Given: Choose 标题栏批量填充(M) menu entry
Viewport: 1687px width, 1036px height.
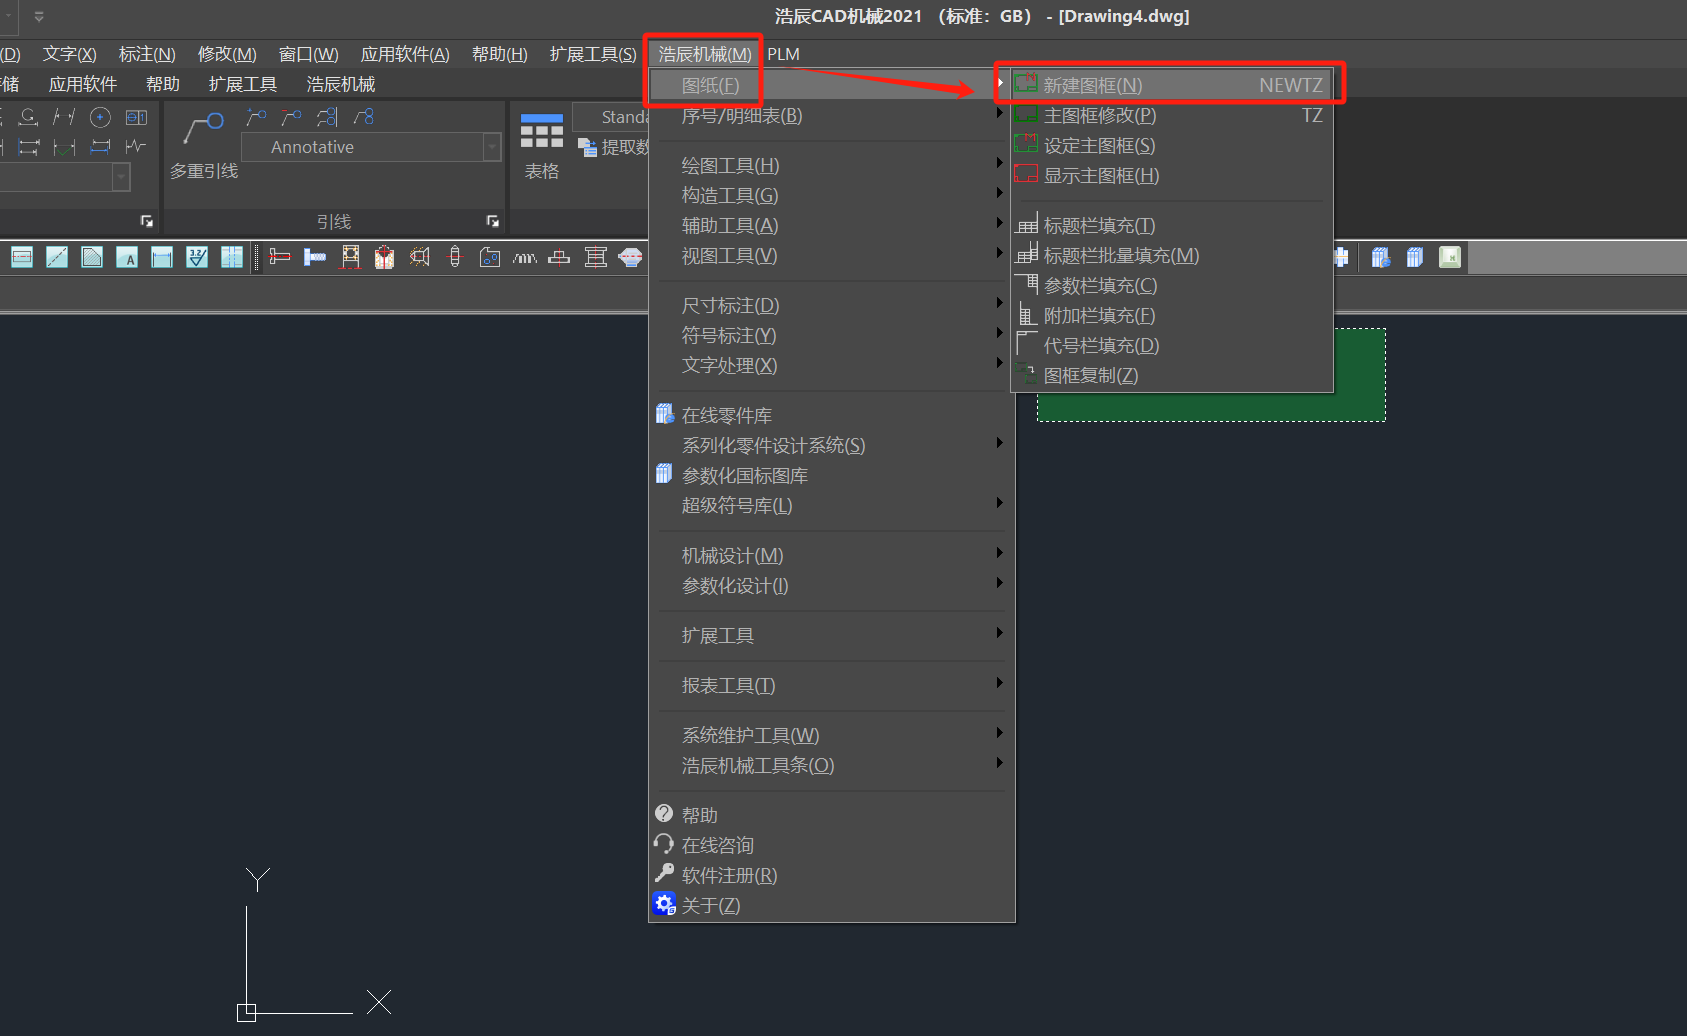Looking at the screenshot, I should click(1171, 256).
